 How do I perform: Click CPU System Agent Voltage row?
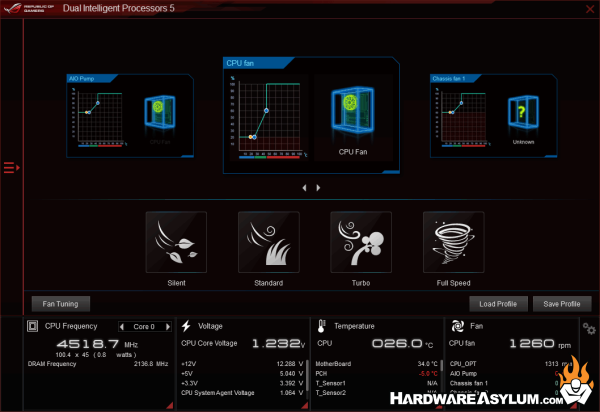click(242, 393)
